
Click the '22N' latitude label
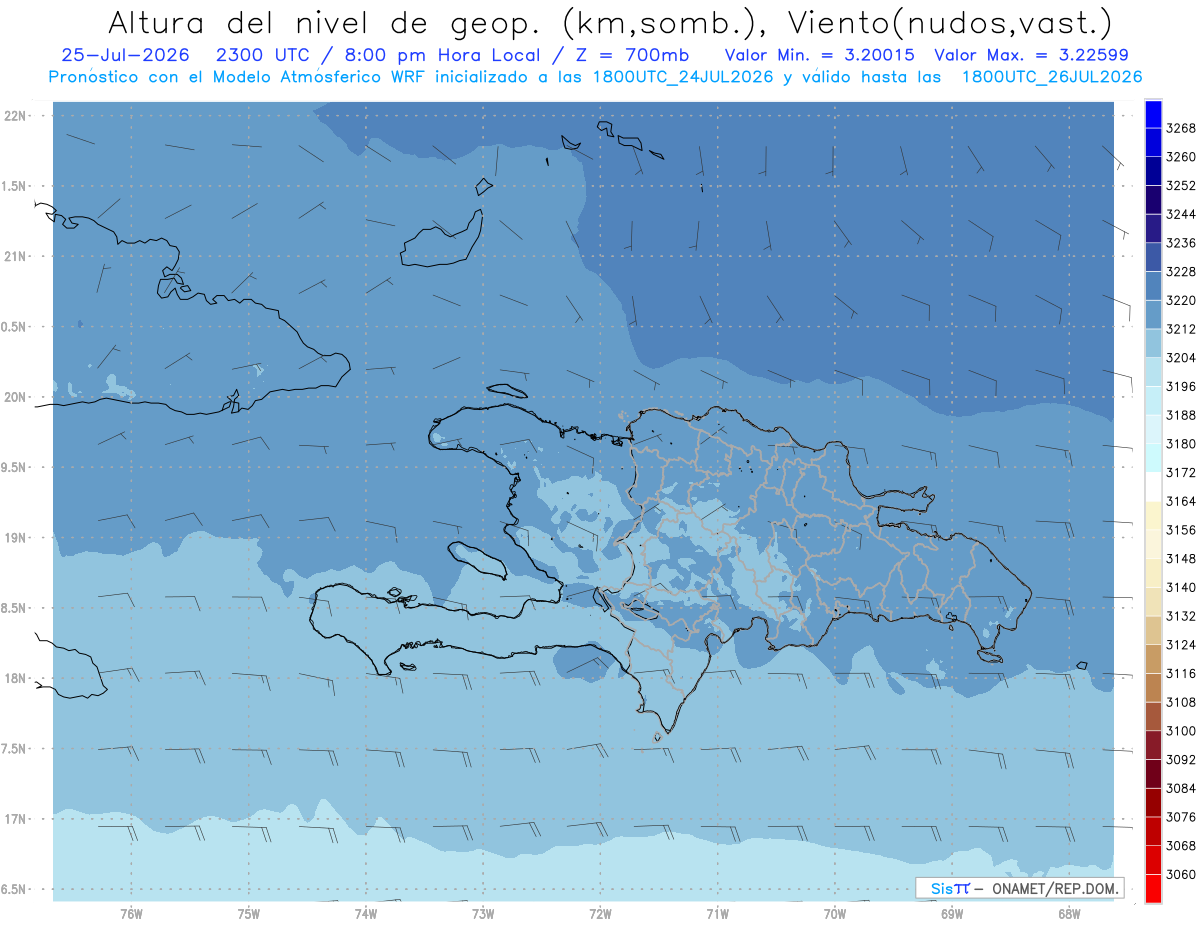coord(15,115)
